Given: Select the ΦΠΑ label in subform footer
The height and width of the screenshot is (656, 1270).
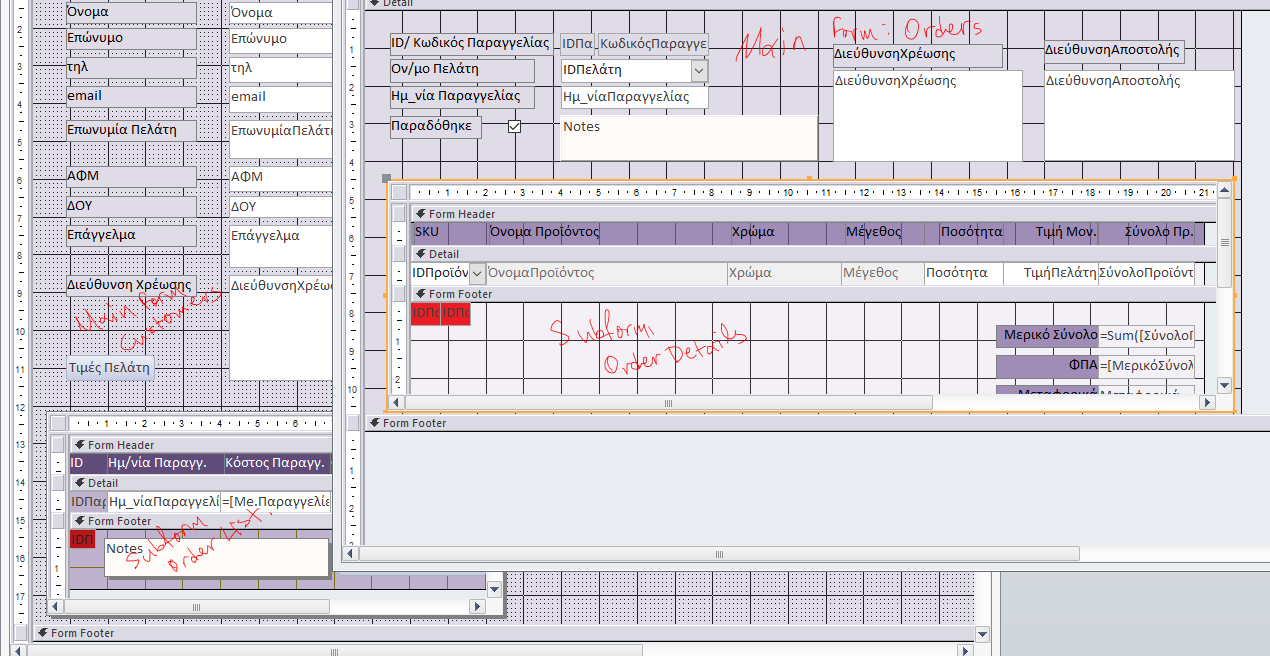Looking at the screenshot, I should 1047,366.
